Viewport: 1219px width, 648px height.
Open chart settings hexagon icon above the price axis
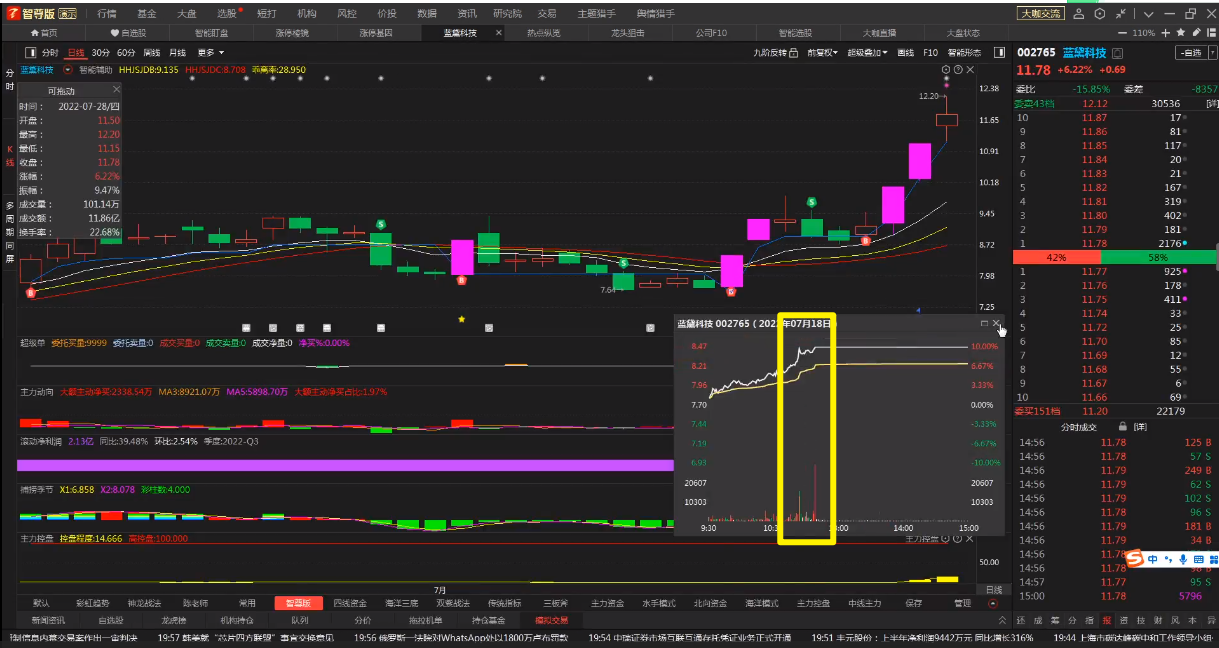click(x=945, y=70)
